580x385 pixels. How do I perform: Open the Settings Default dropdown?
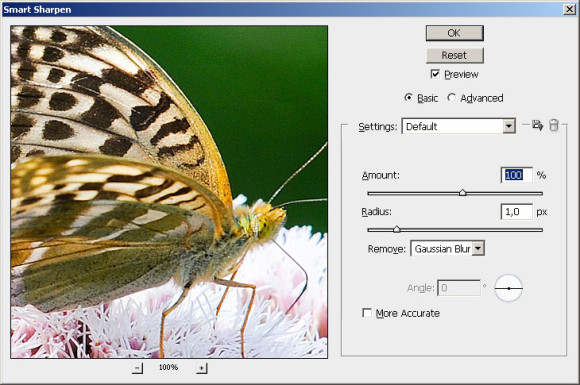tap(459, 126)
